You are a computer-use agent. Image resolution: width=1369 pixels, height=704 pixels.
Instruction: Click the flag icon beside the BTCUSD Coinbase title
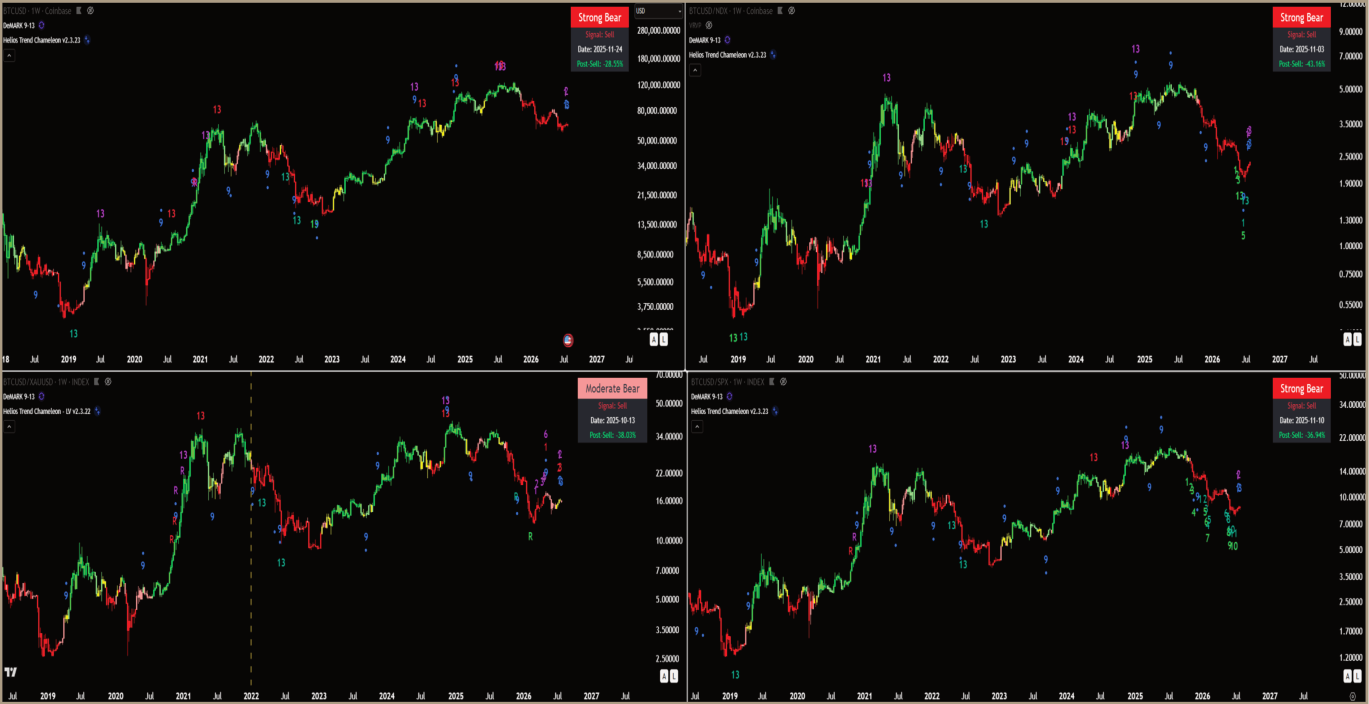(x=78, y=10)
